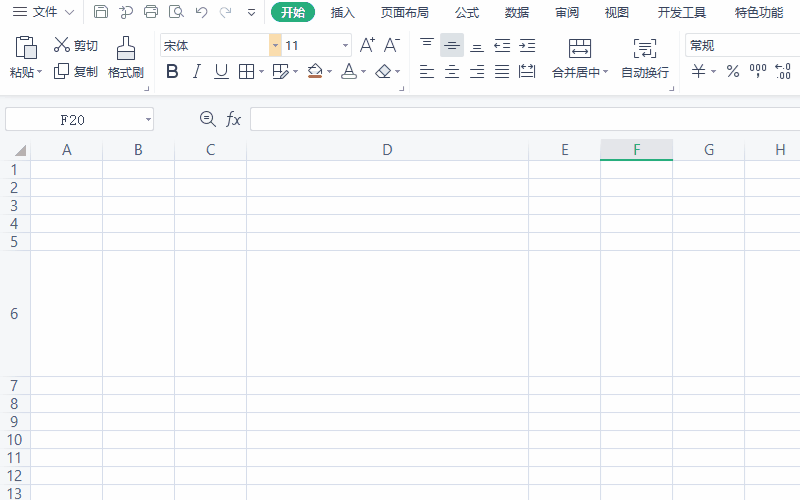800x500 pixels.
Task: Activate the 格式刷 format painter
Action: (126, 57)
